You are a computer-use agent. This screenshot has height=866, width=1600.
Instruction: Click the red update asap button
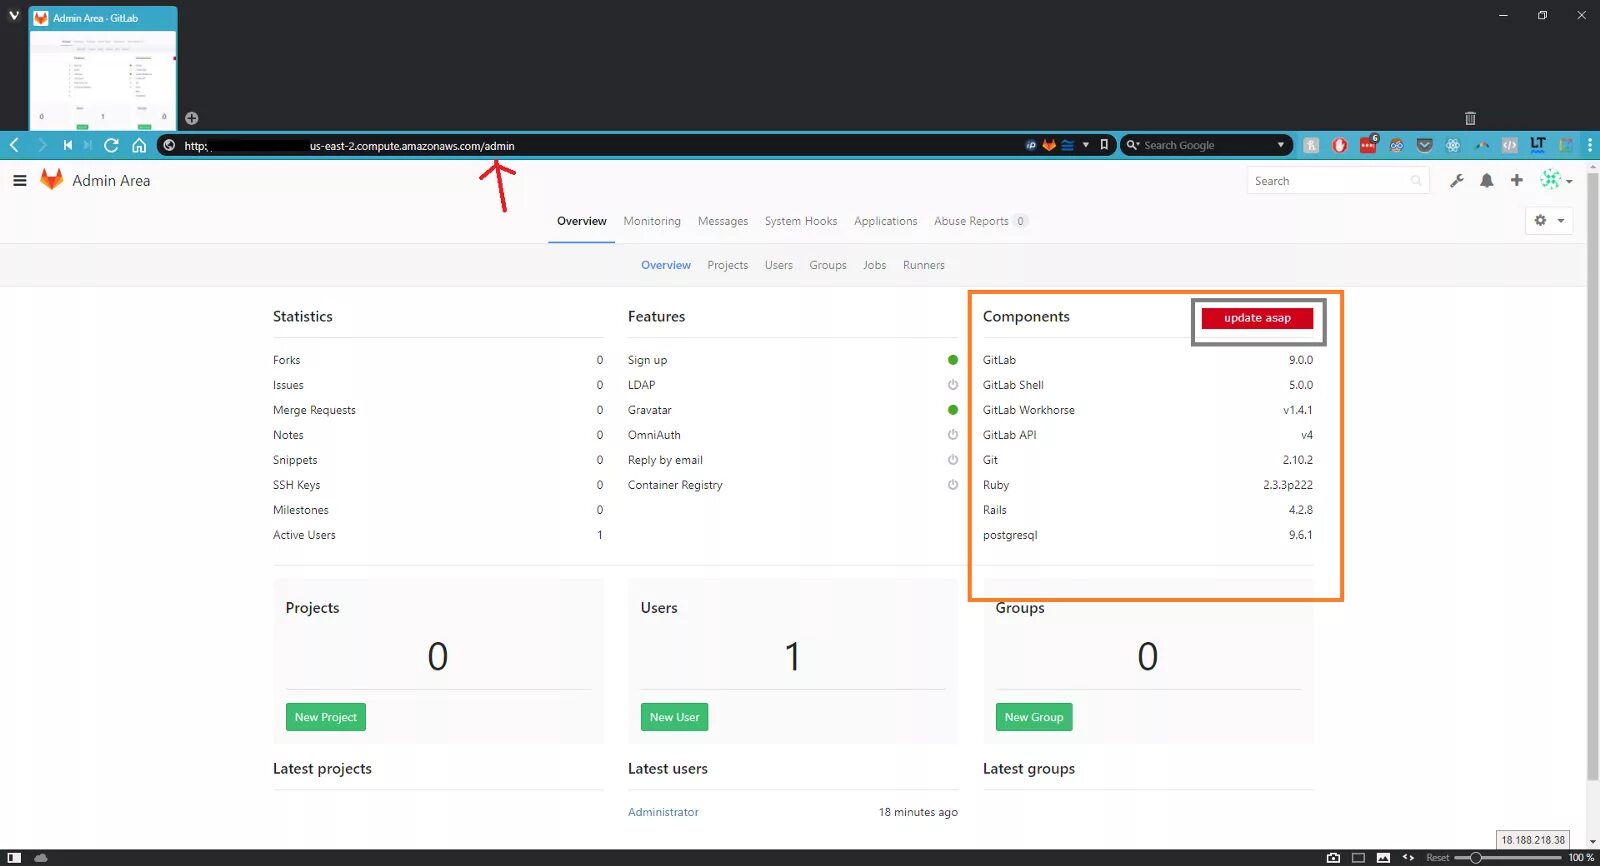(1257, 318)
